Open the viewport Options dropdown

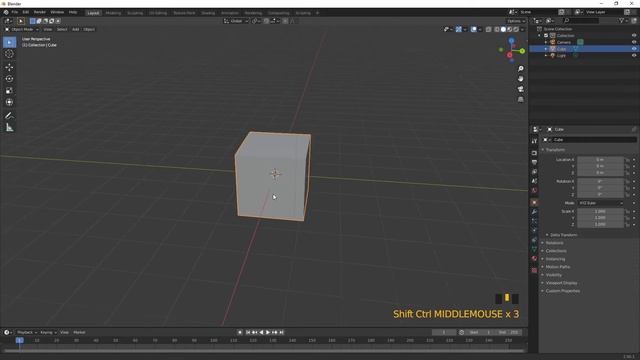tap(516, 21)
